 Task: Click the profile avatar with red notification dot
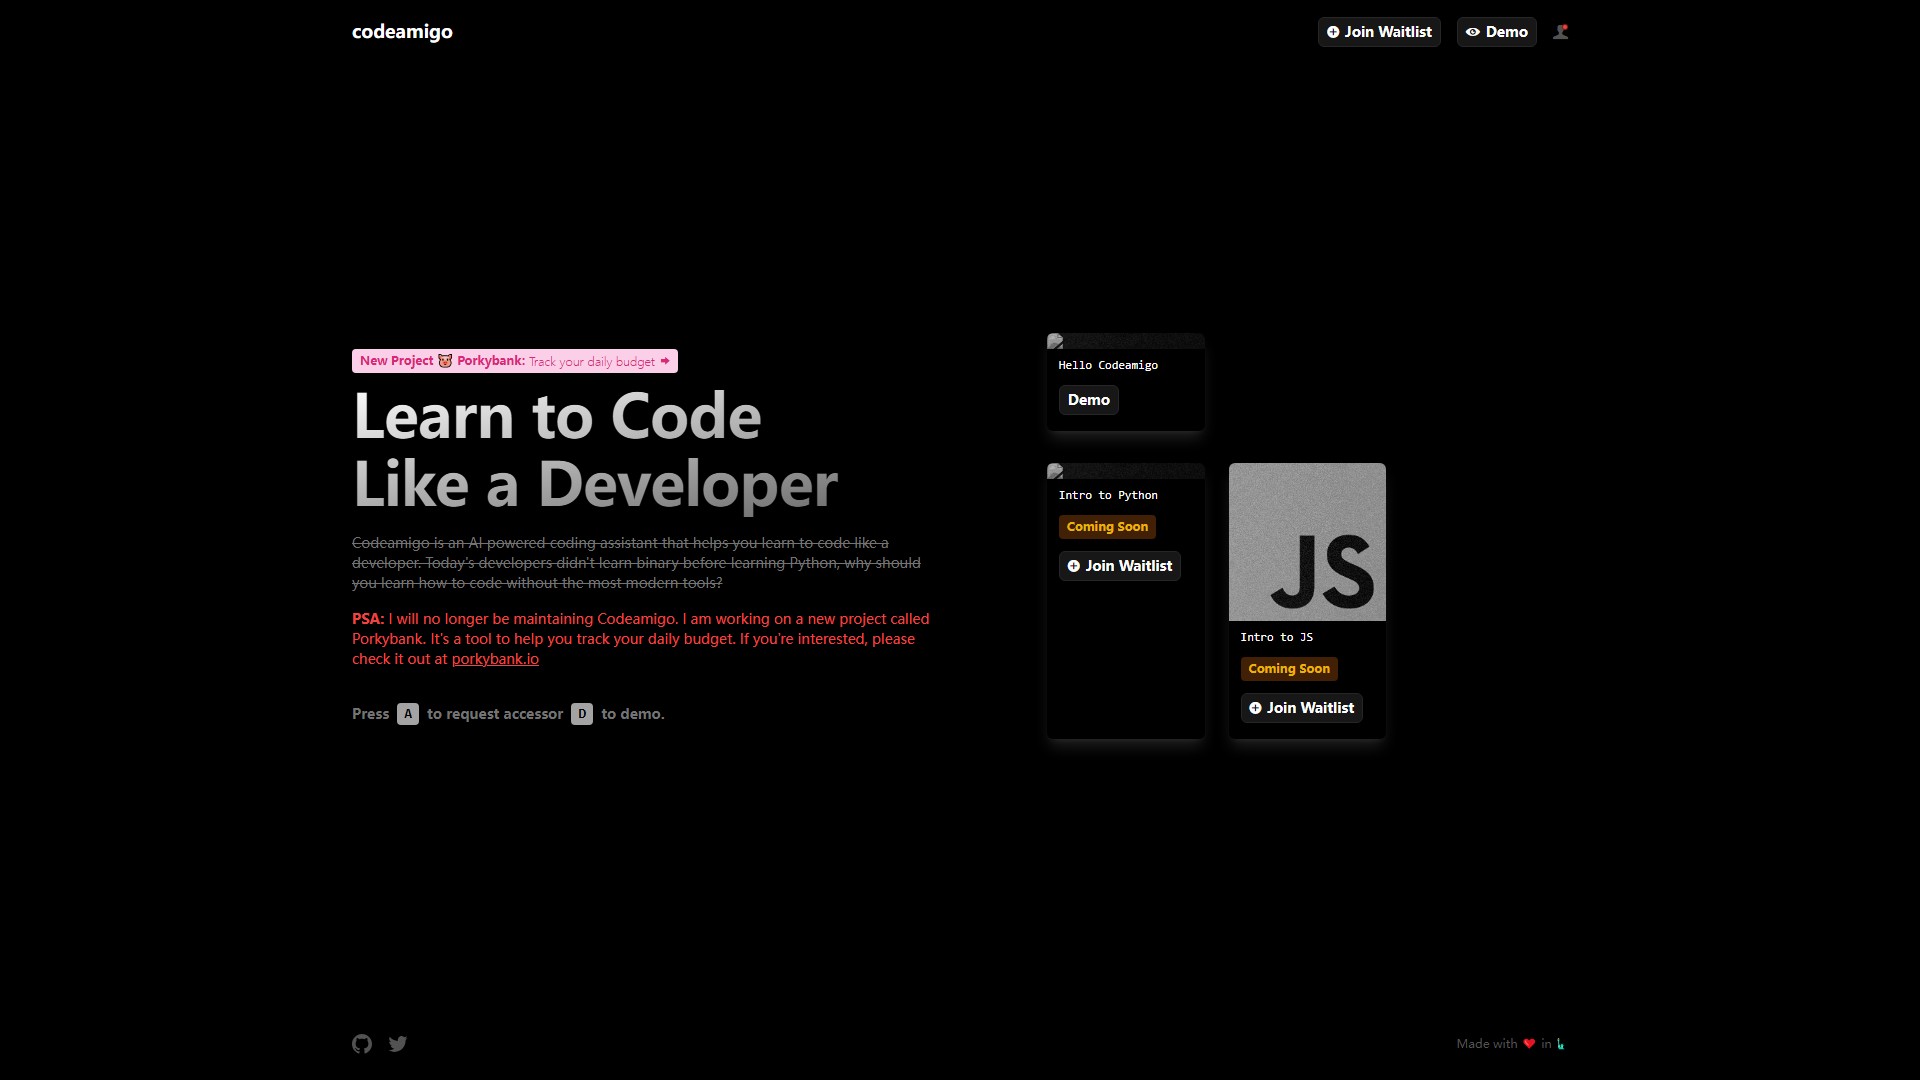coord(1560,31)
